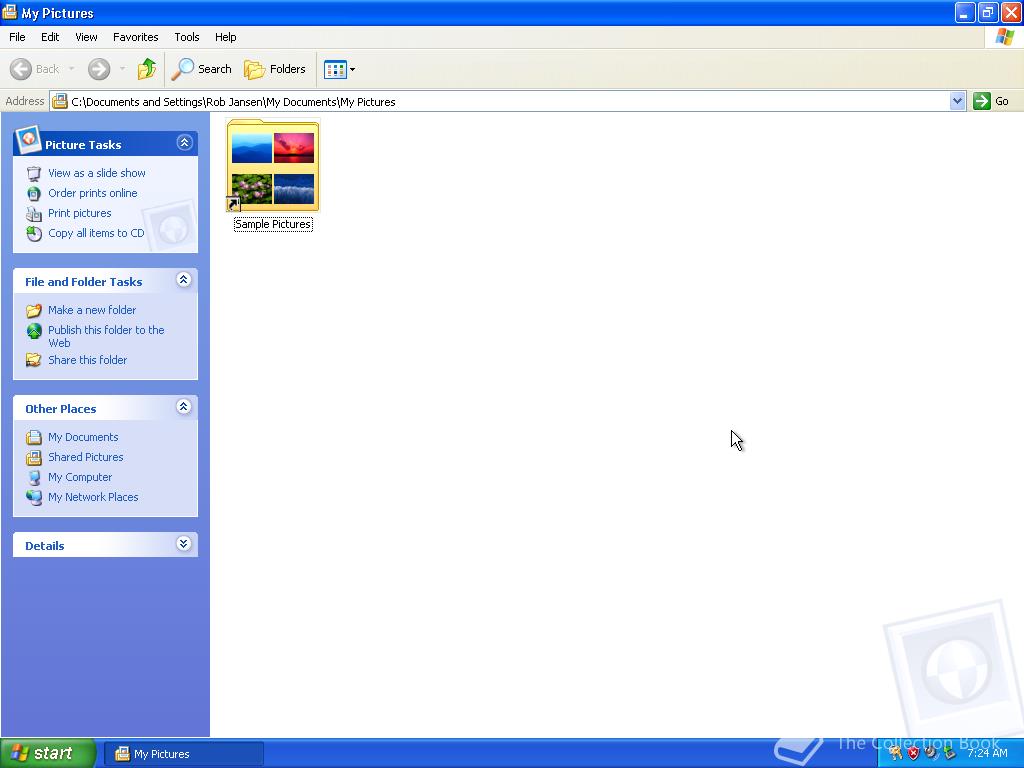Click the Copy to CD disc icon
The width and height of the screenshot is (1024, 768).
[x=34, y=234]
